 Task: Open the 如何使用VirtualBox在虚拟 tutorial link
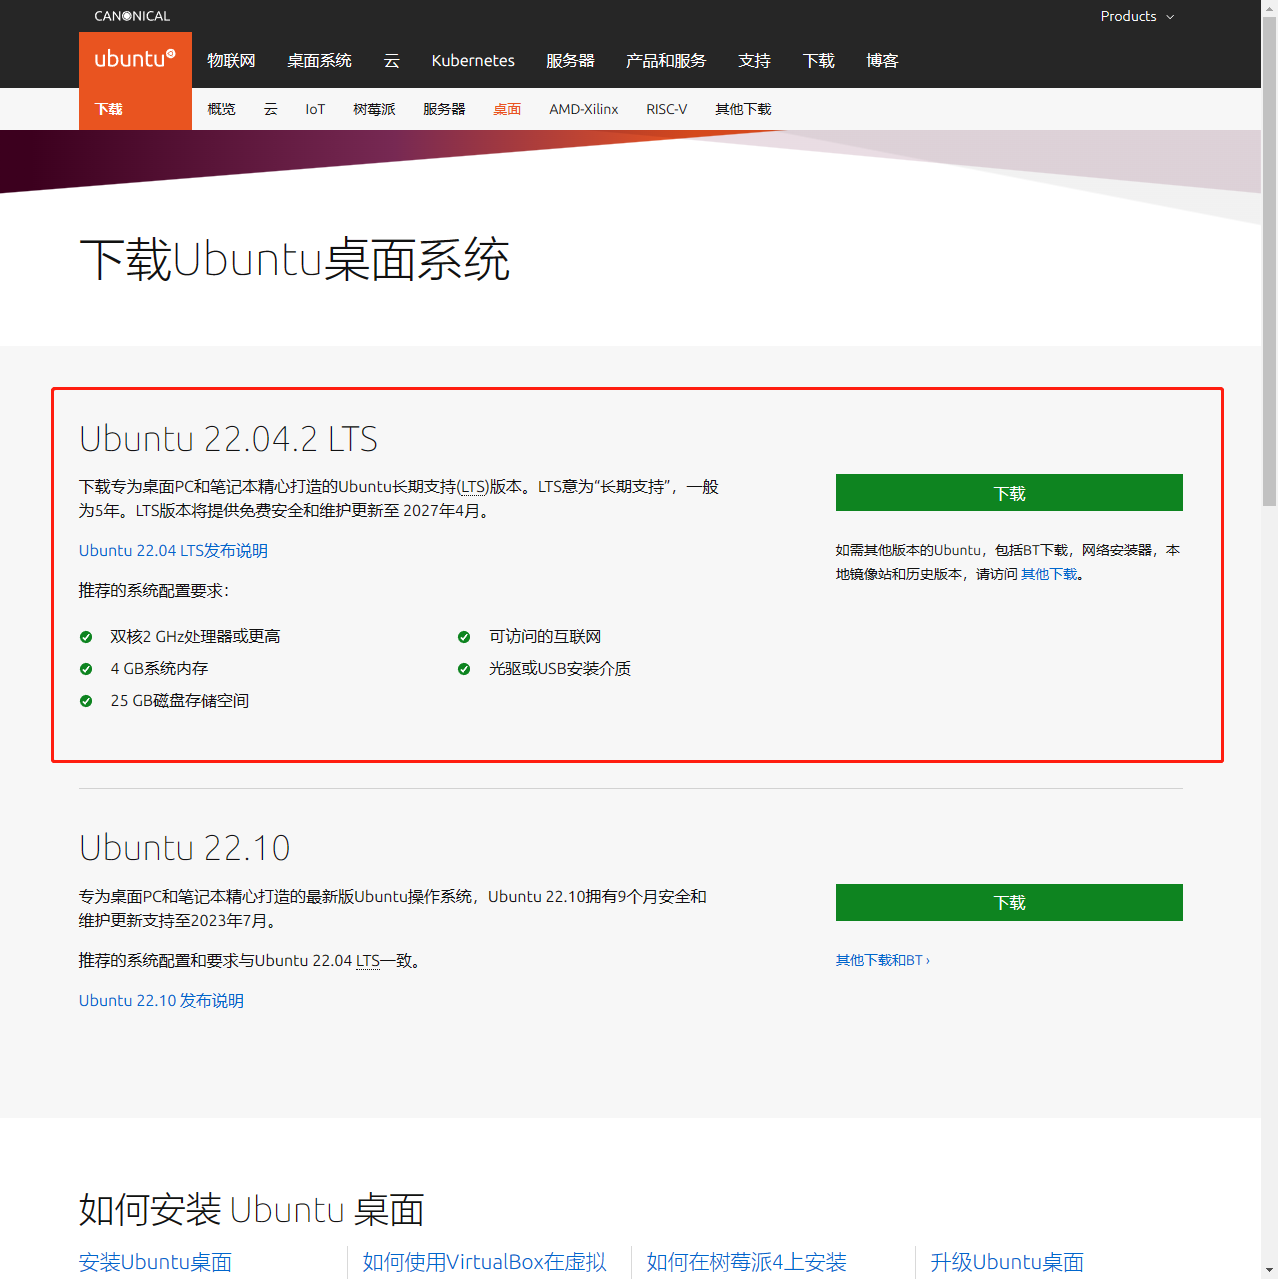point(484,1262)
